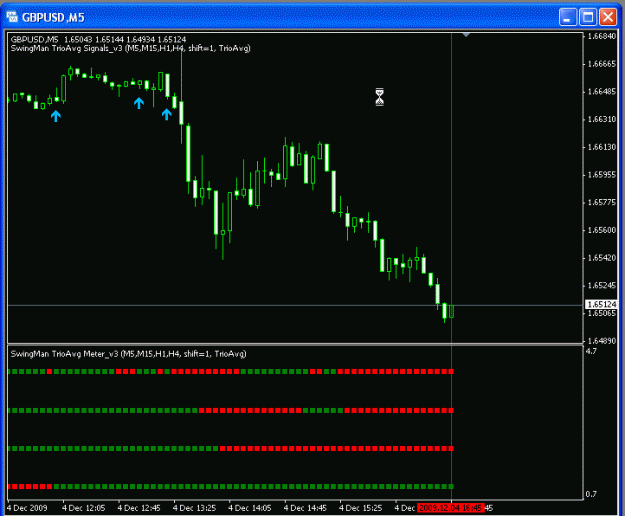Click the 4 Dec 15:25 time axis label
The image size is (625, 516).
(x=361, y=508)
